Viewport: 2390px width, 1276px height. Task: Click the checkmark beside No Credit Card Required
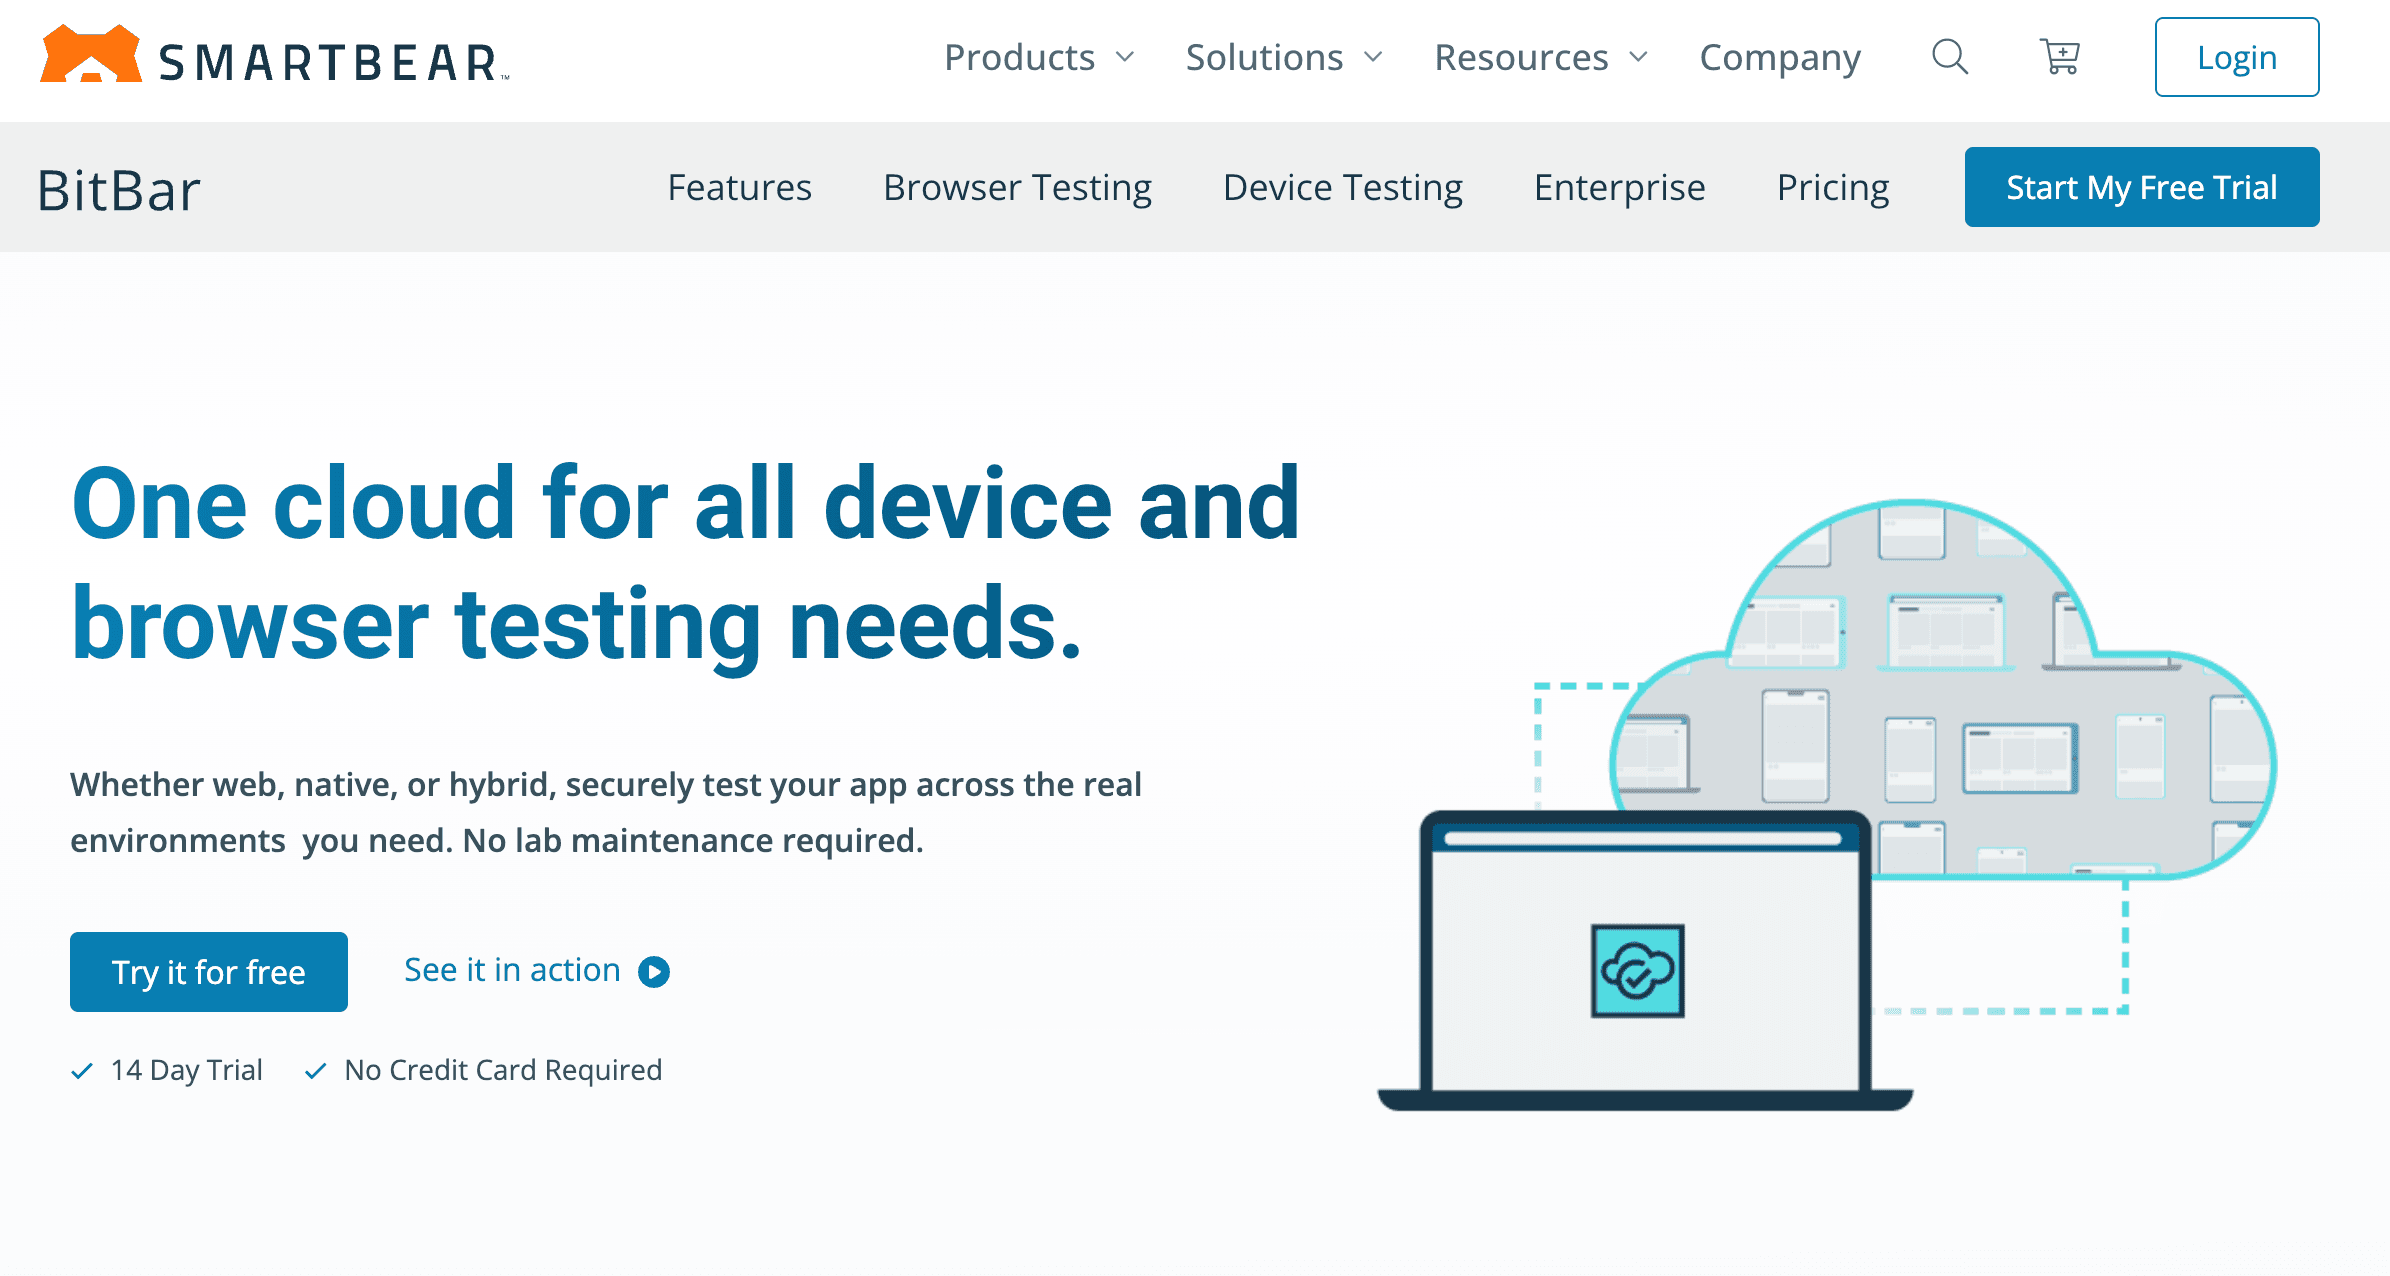[x=316, y=1071]
